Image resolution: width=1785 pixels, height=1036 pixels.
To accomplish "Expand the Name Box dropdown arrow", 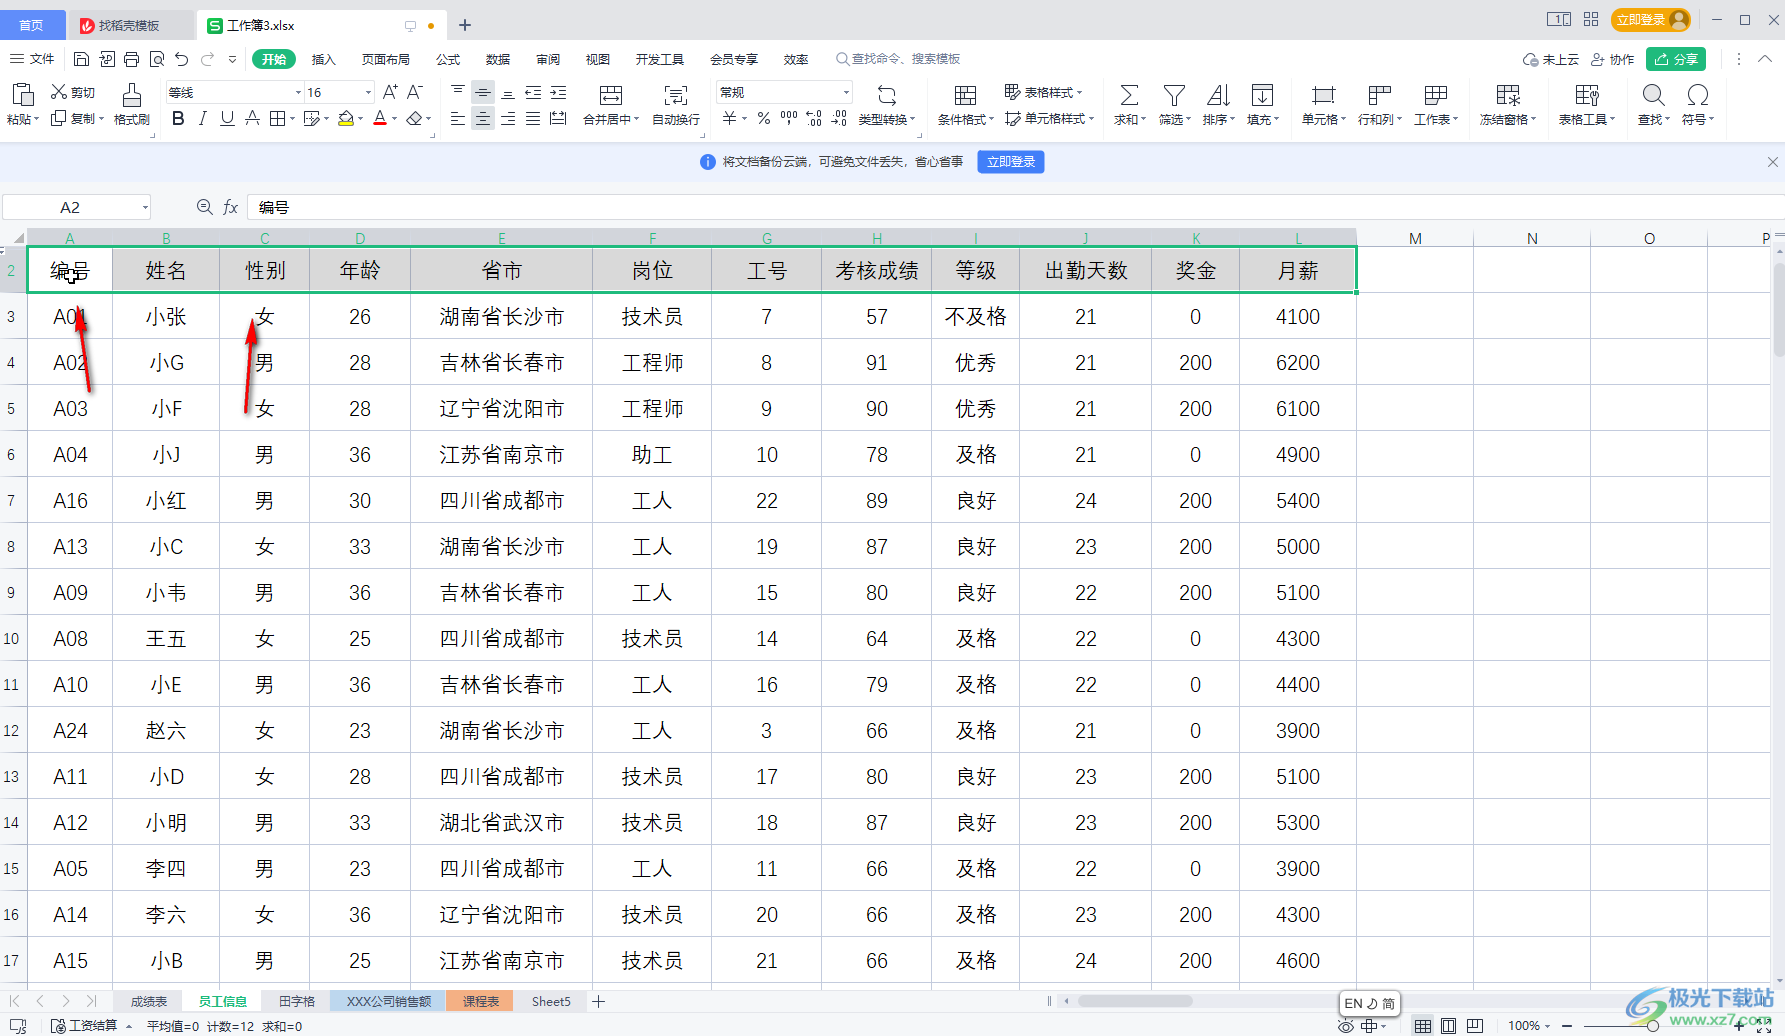I will (145, 207).
